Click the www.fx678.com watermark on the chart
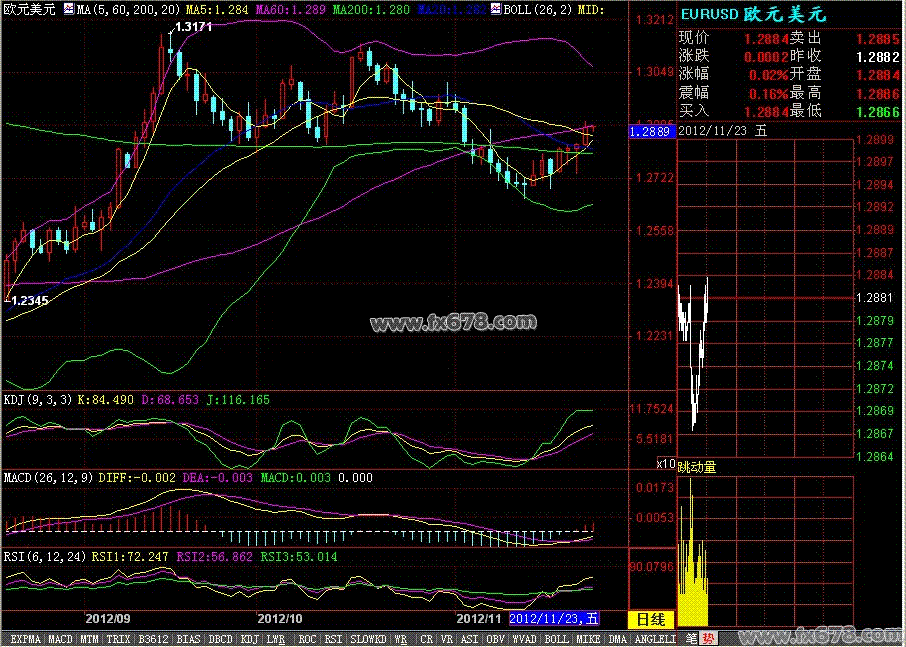Viewport: 906px width, 647px height. pos(452,323)
